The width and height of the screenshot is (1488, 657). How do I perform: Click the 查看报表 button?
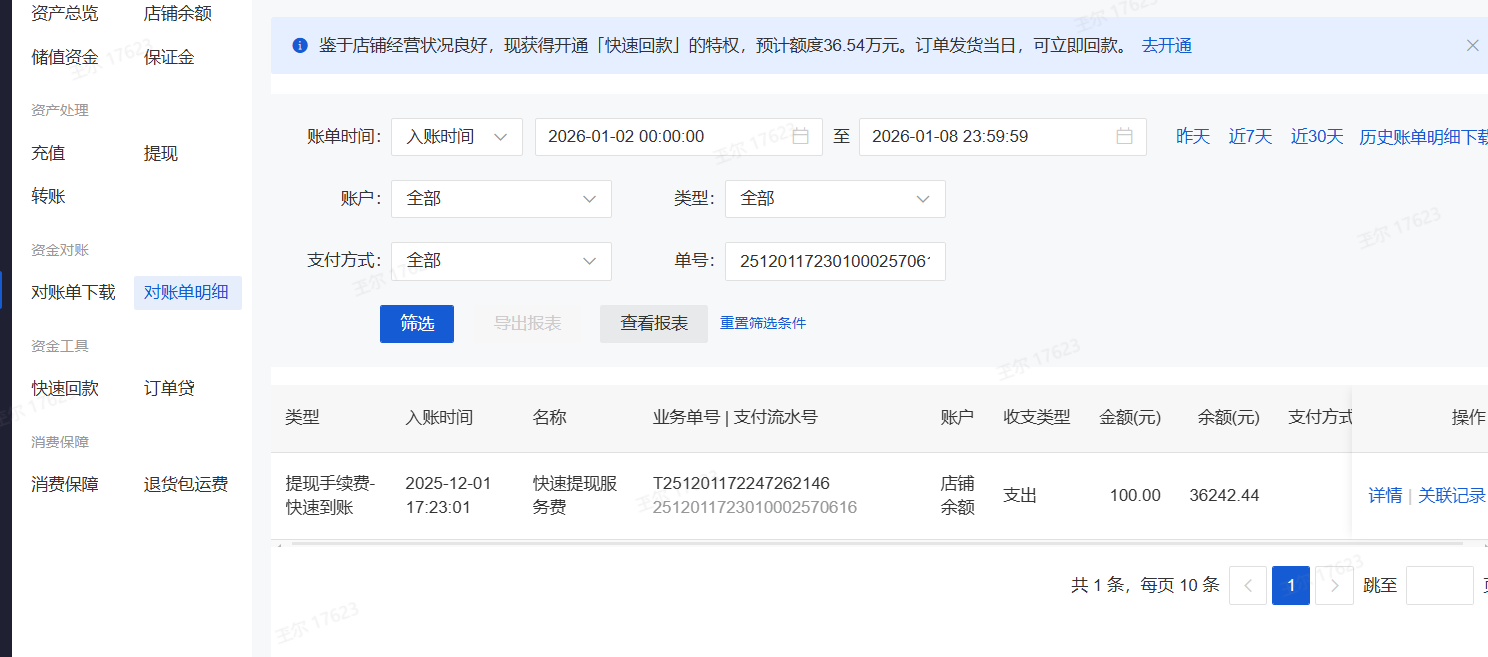(654, 324)
